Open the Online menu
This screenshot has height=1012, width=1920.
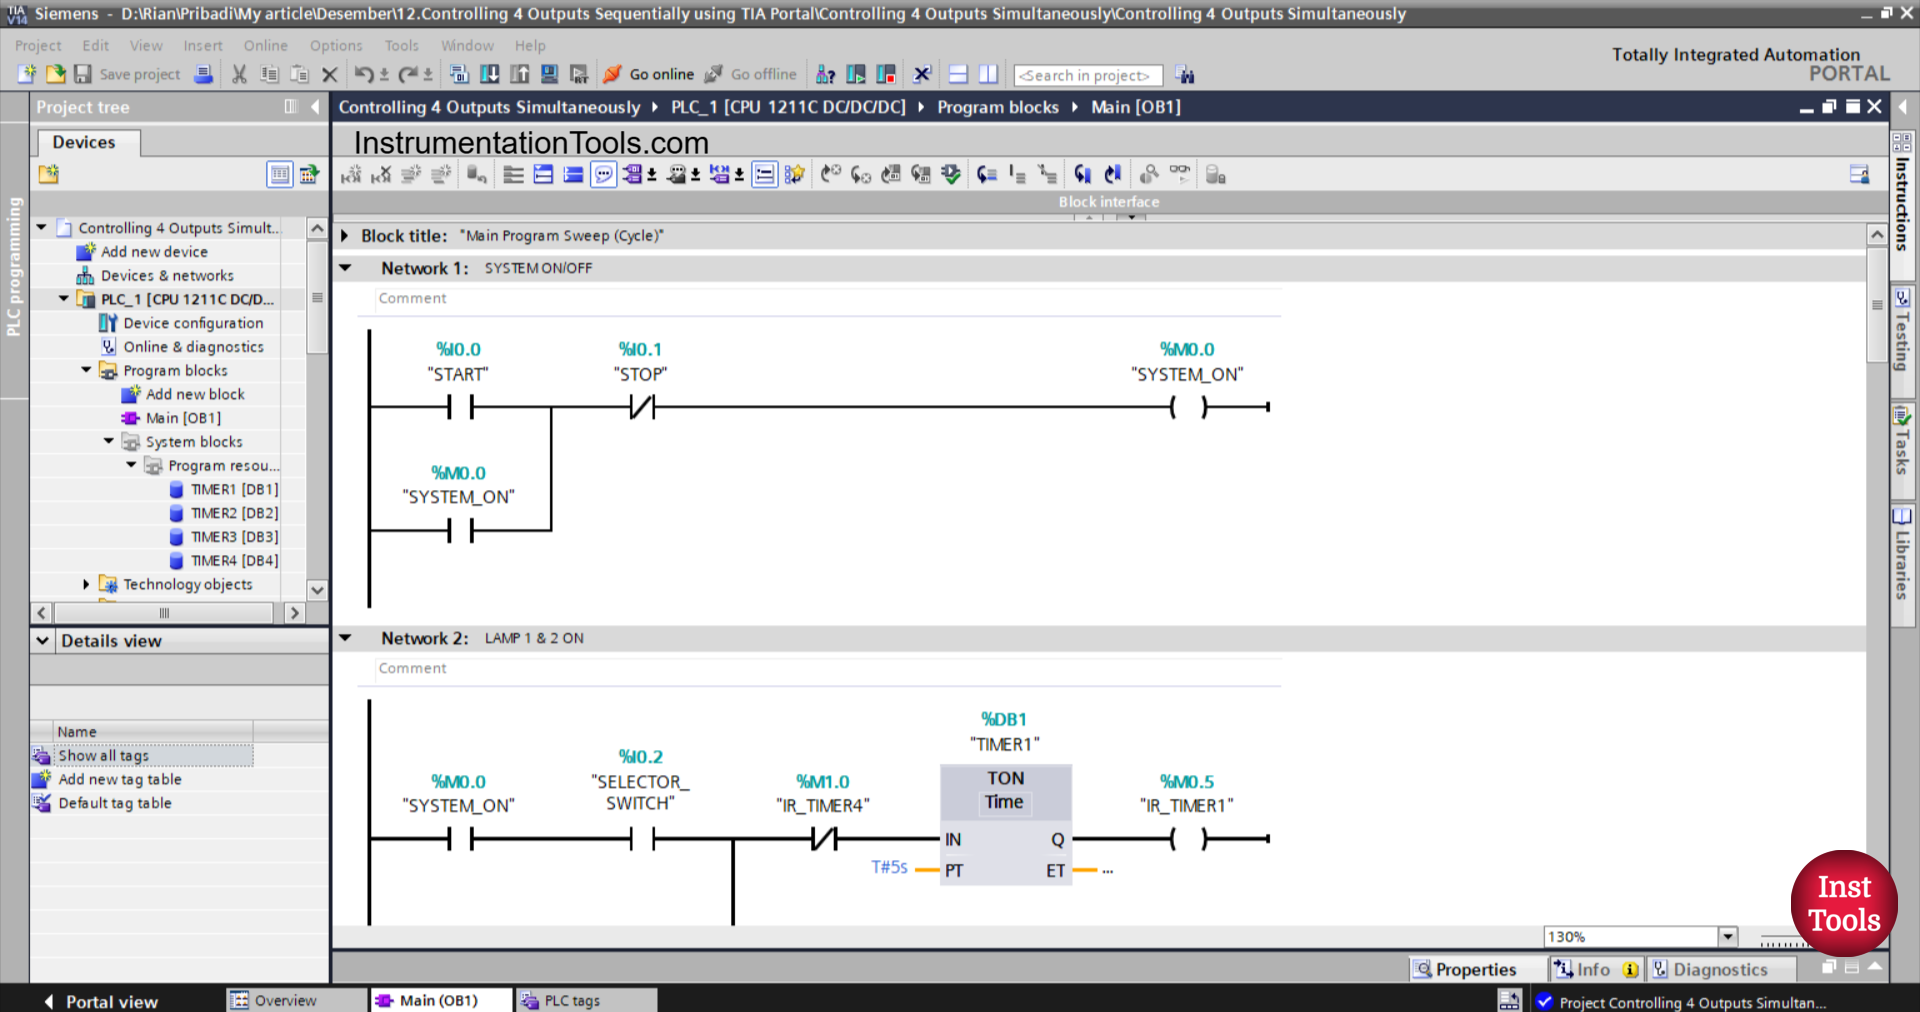click(264, 45)
